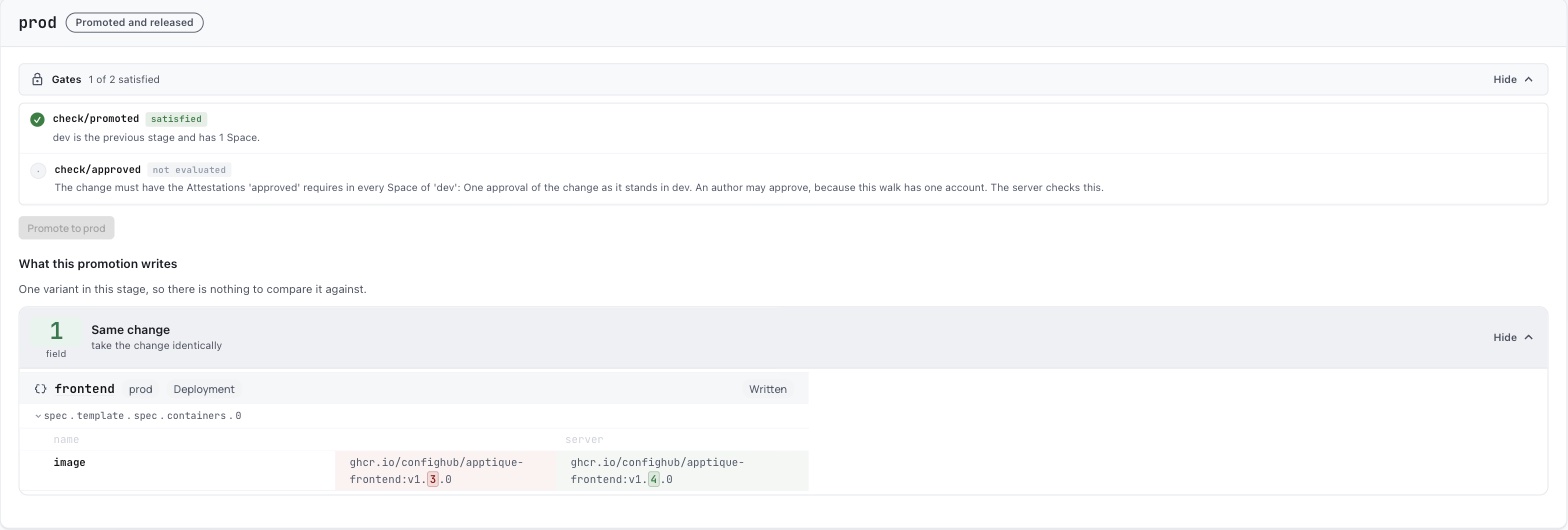The image size is (1568, 530).
Task: Select the check/approved gate name
Action: (97, 170)
